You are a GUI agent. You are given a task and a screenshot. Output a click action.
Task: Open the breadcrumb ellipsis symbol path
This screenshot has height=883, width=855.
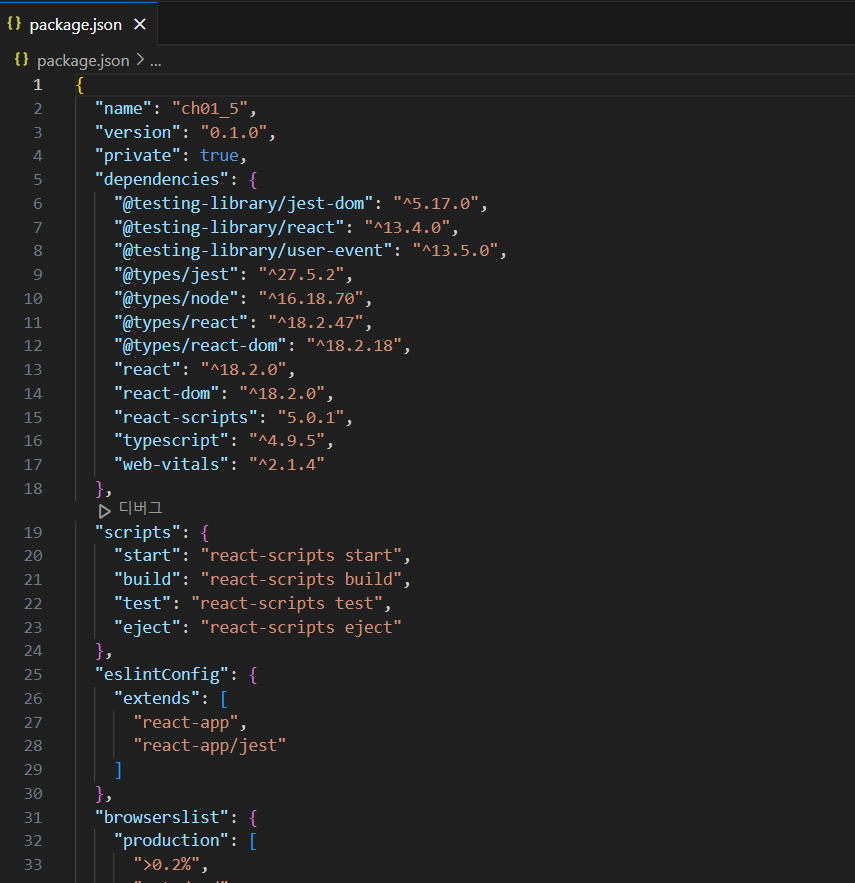155,61
